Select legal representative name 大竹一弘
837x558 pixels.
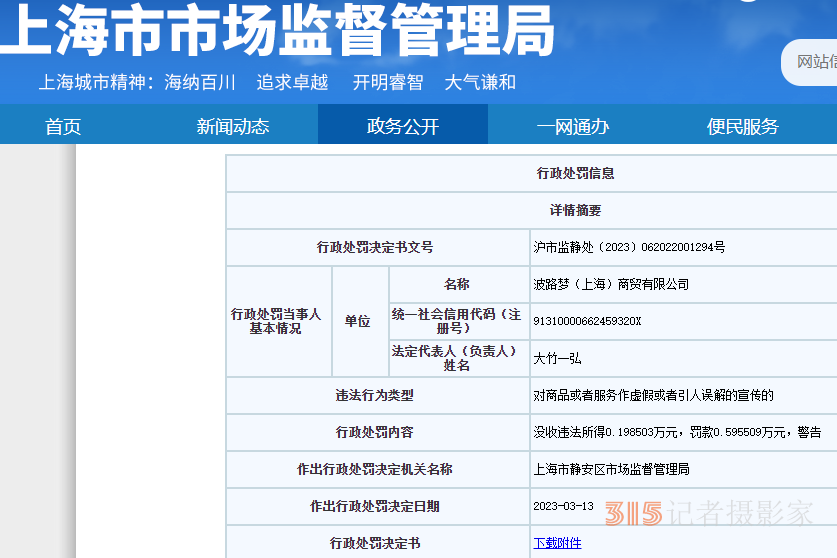pyautogui.click(x=557, y=358)
